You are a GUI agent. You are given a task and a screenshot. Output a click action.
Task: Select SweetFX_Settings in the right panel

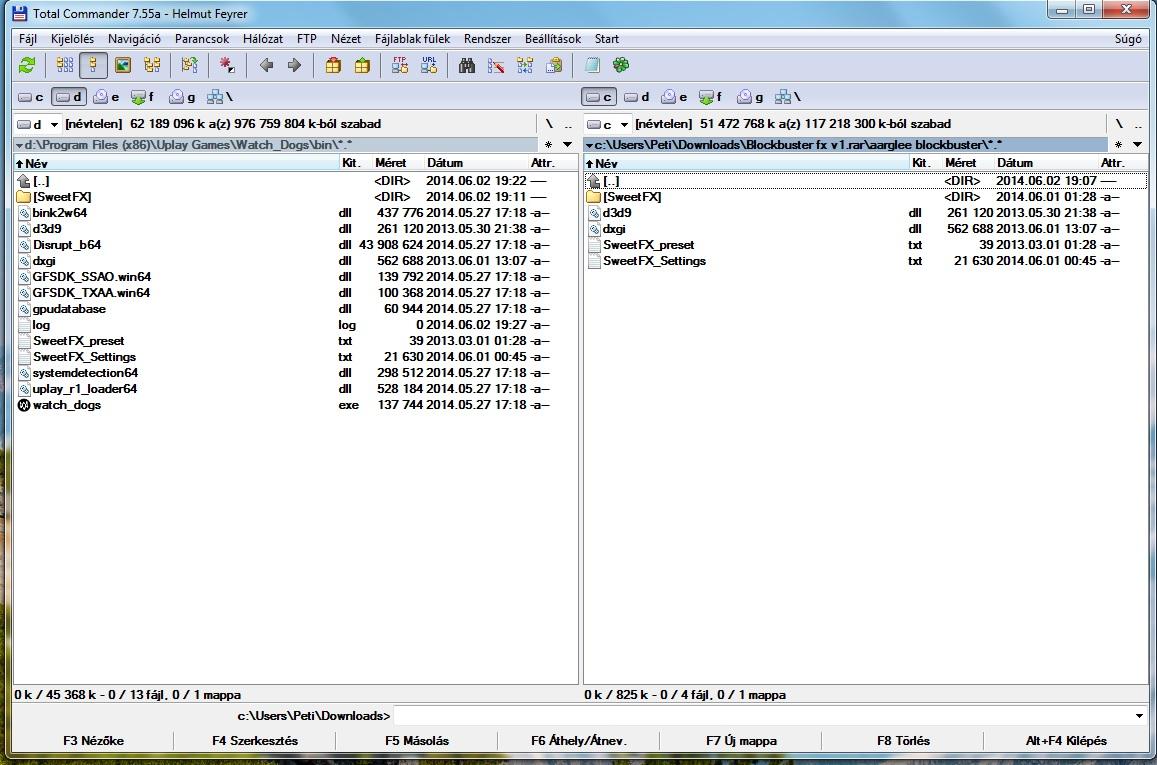(x=654, y=261)
